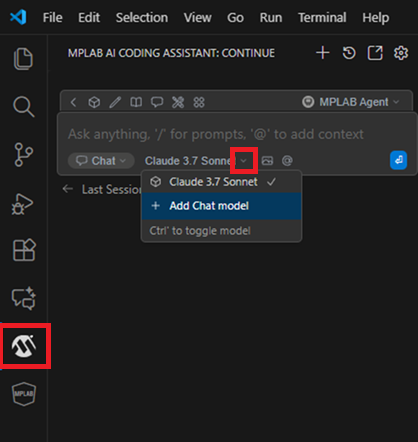Click the speech bubble prompts icon
This screenshot has height=442, width=418.
[x=157, y=102]
